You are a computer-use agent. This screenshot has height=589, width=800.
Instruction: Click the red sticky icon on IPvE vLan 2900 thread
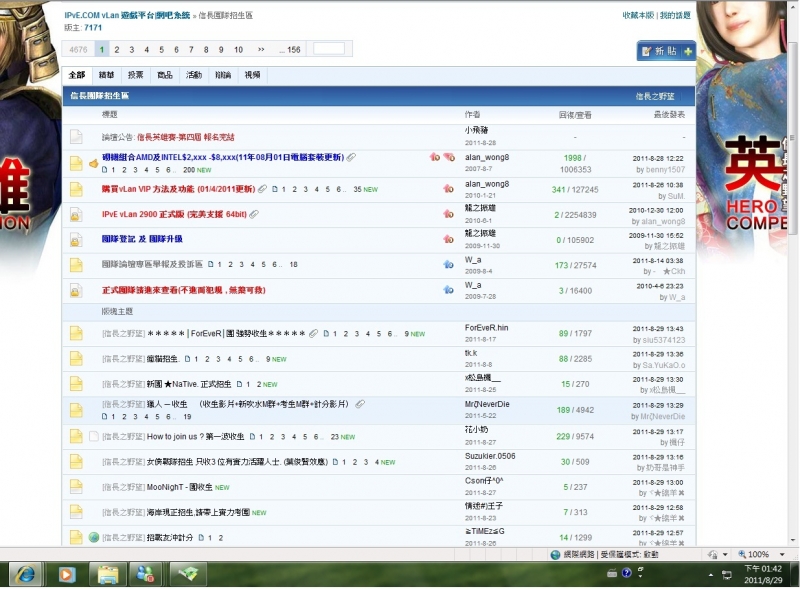pyautogui.click(x=448, y=214)
